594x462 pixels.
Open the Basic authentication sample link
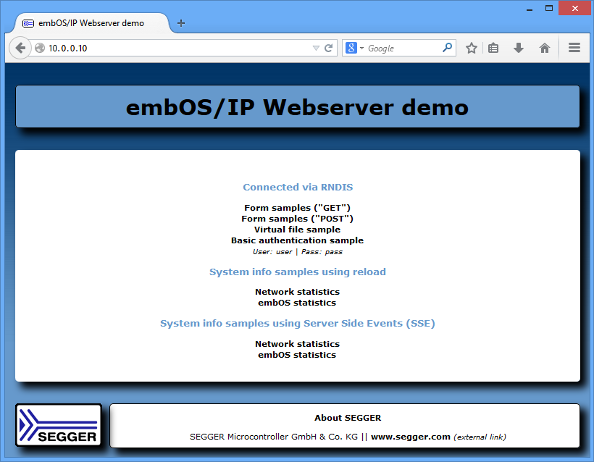[297, 240]
